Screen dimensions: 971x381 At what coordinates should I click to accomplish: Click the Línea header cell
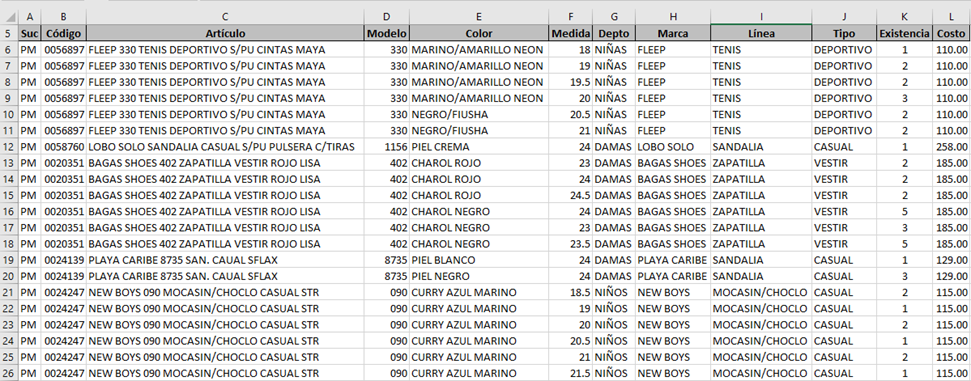pos(761,33)
